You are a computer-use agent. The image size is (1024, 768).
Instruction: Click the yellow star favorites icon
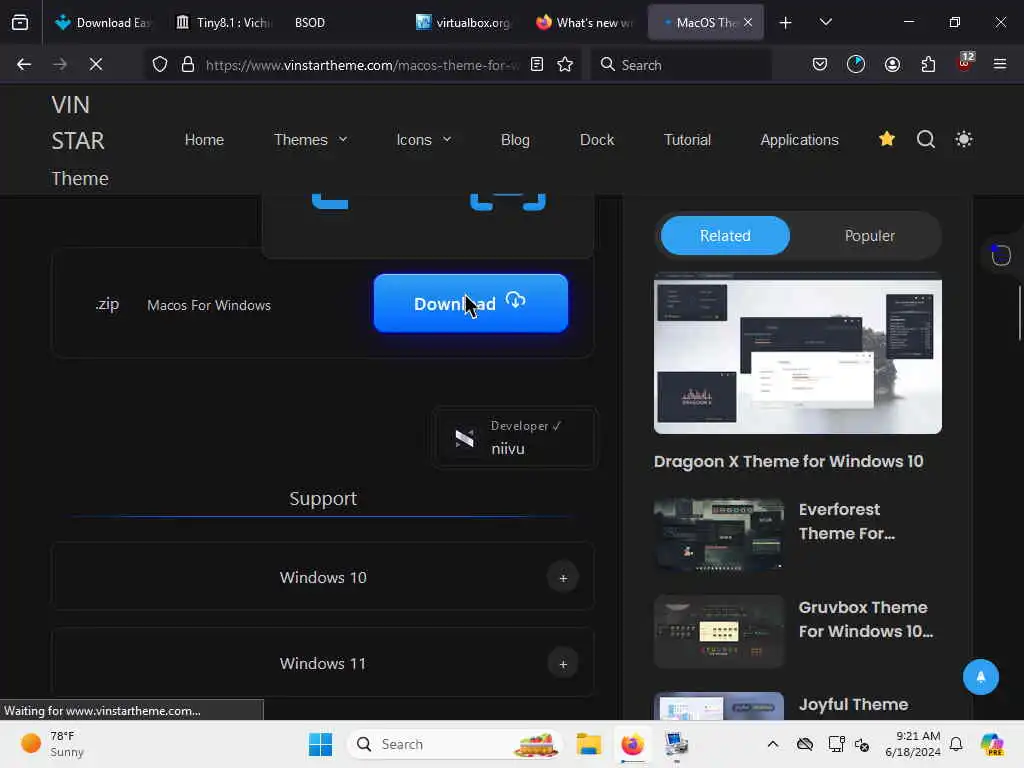pyautogui.click(x=887, y=138)
